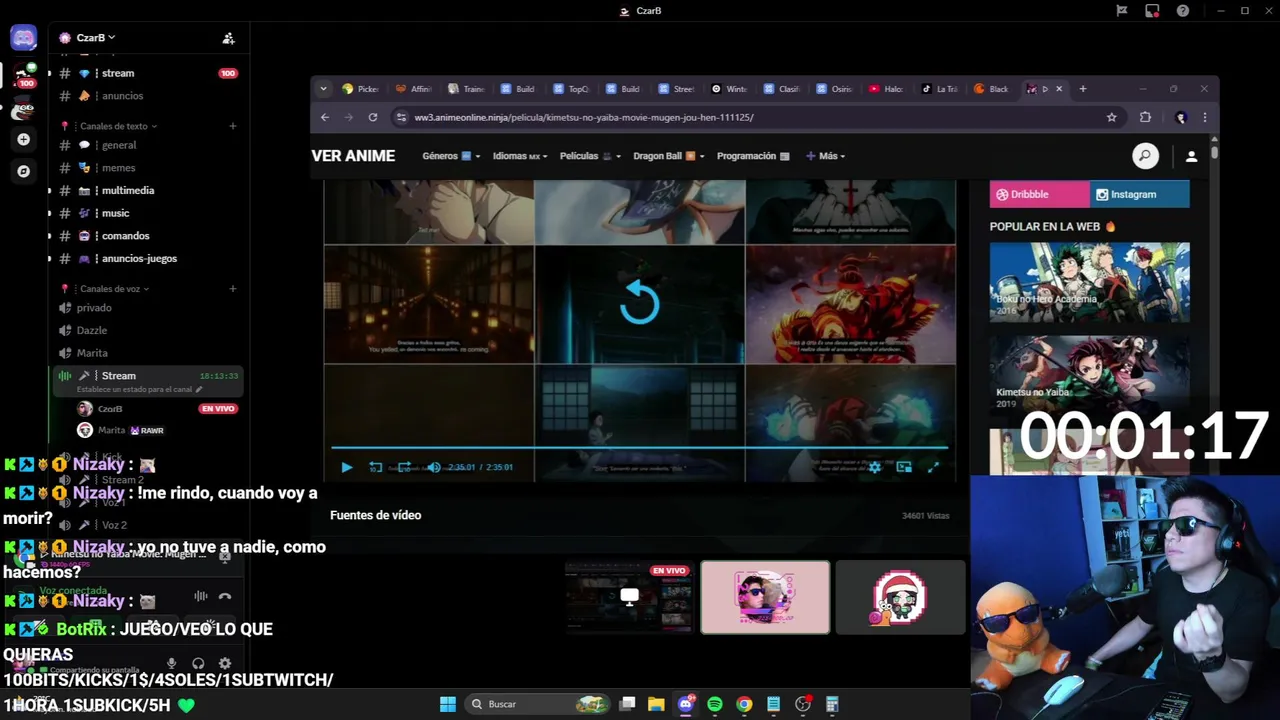Click the VER ANIME site logo
The height and width of the screenshot is (720, 1280).
pyautogui.click(x=353, y=156)
